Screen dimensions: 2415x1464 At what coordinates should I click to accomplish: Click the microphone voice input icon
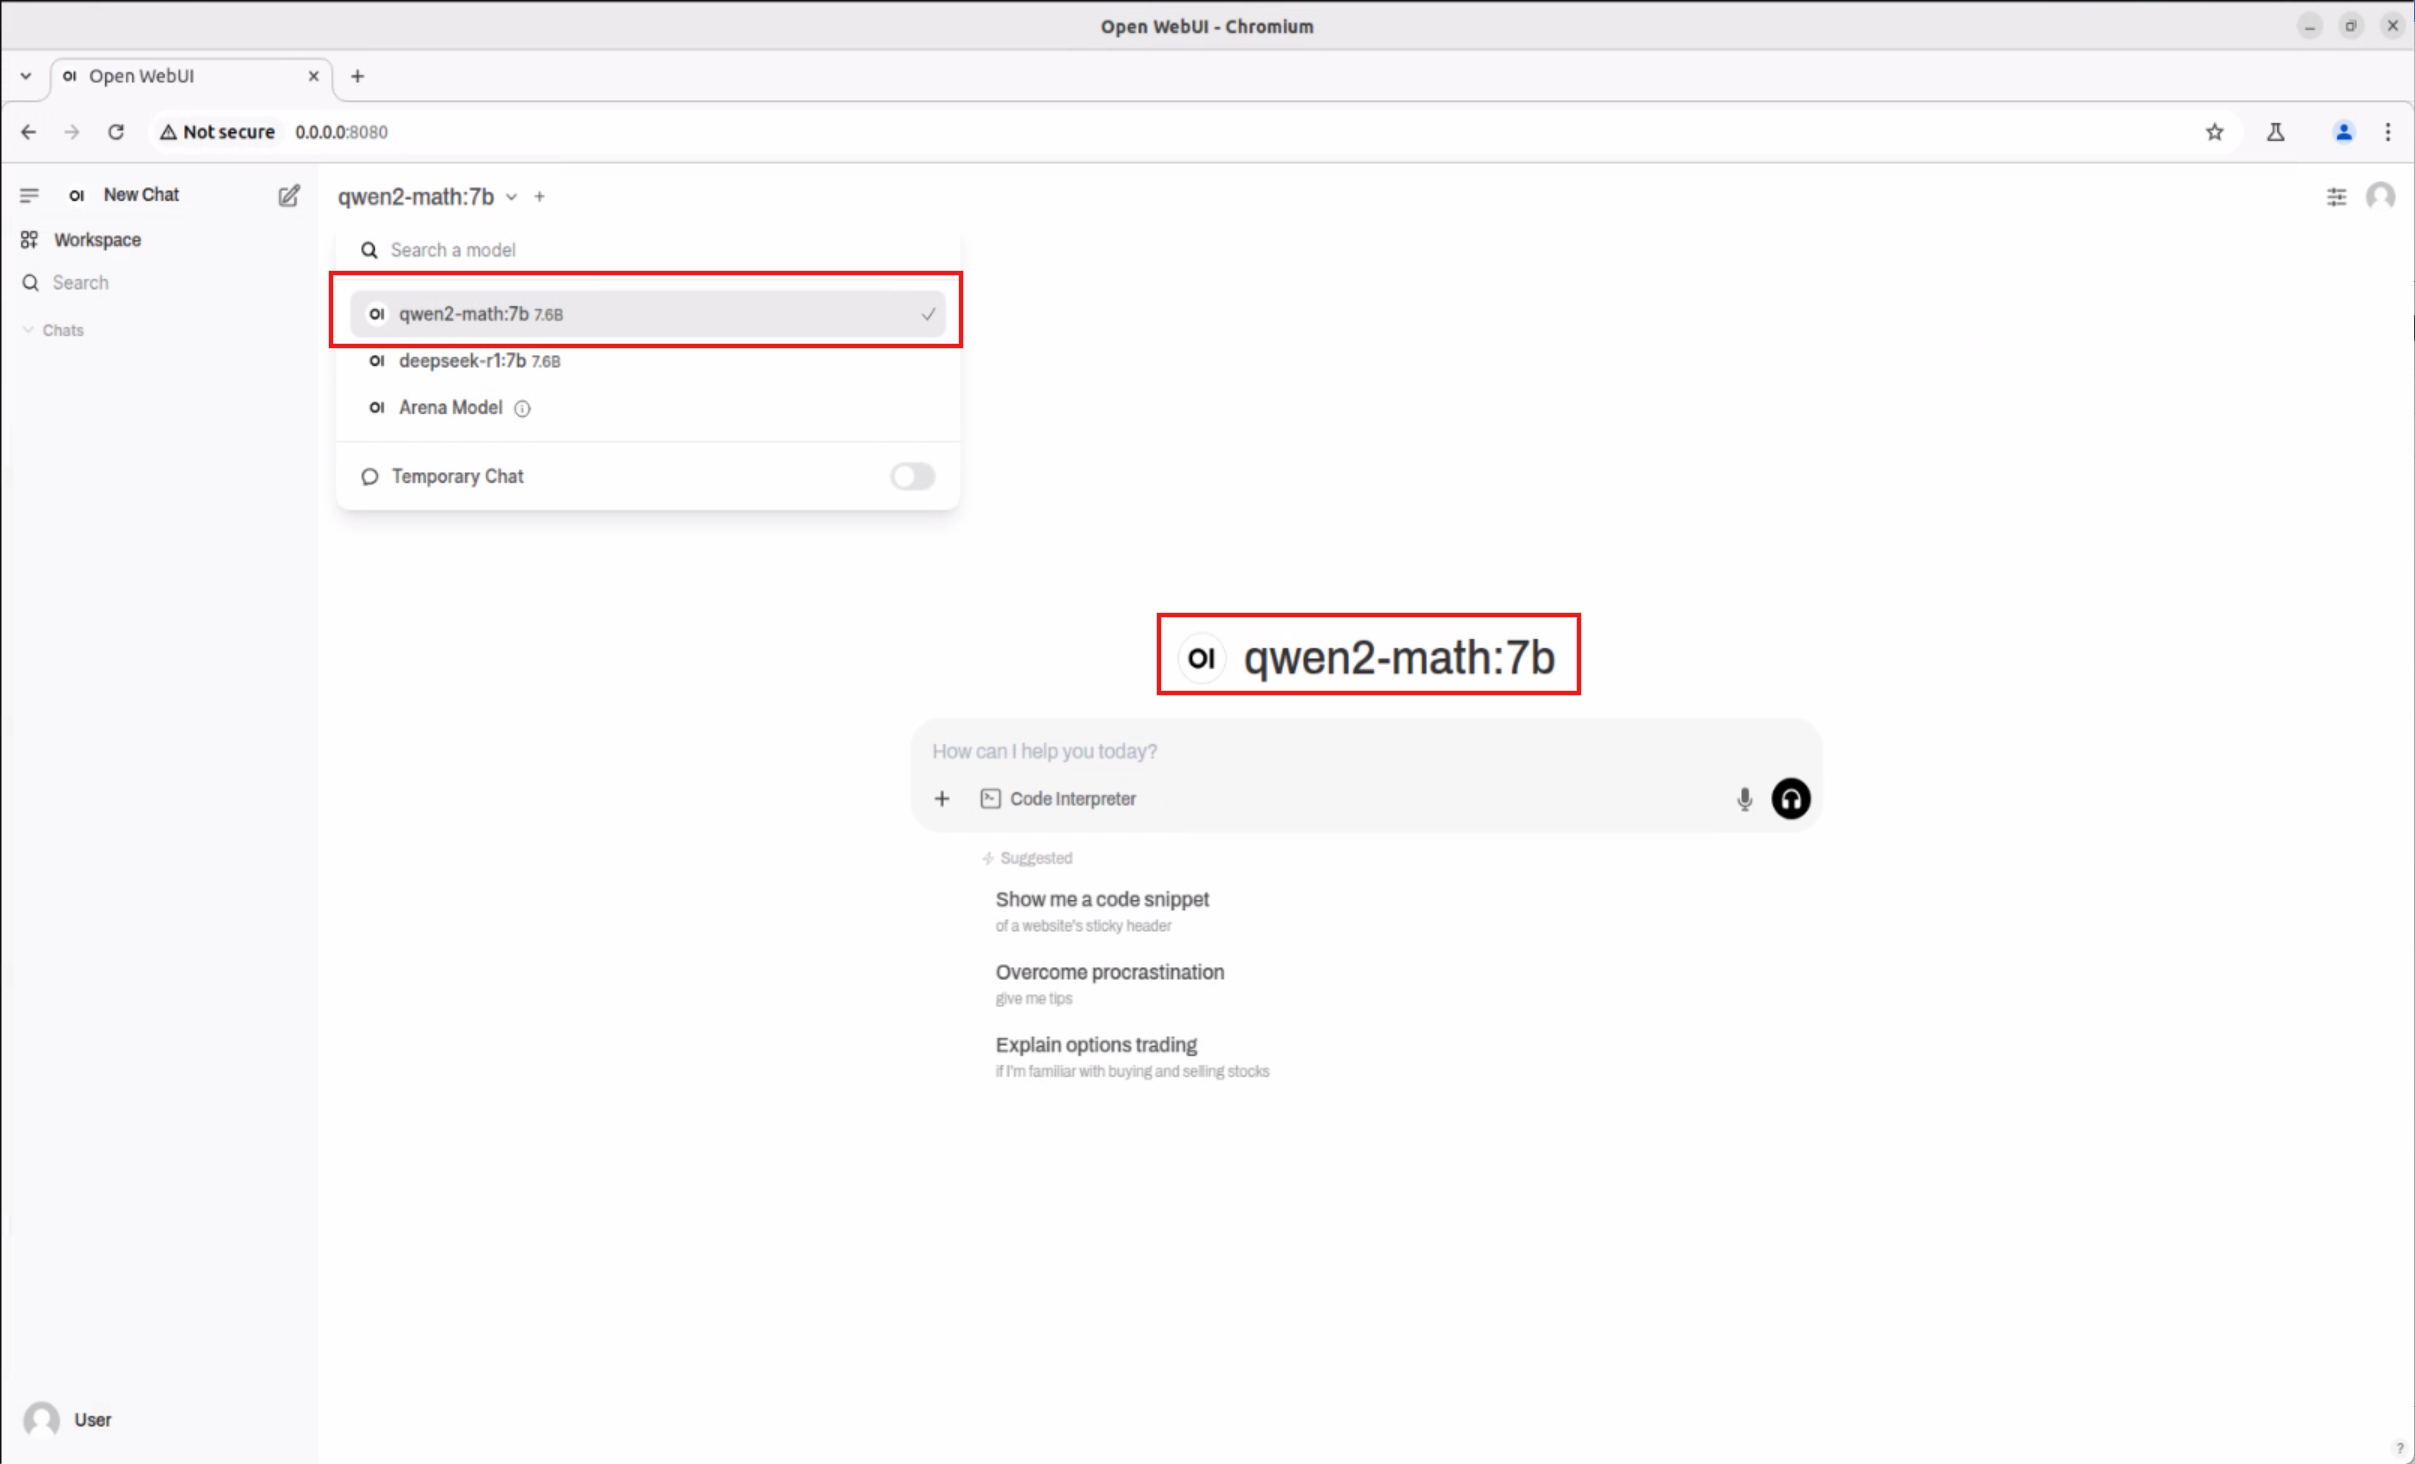tap(1744, 798)
